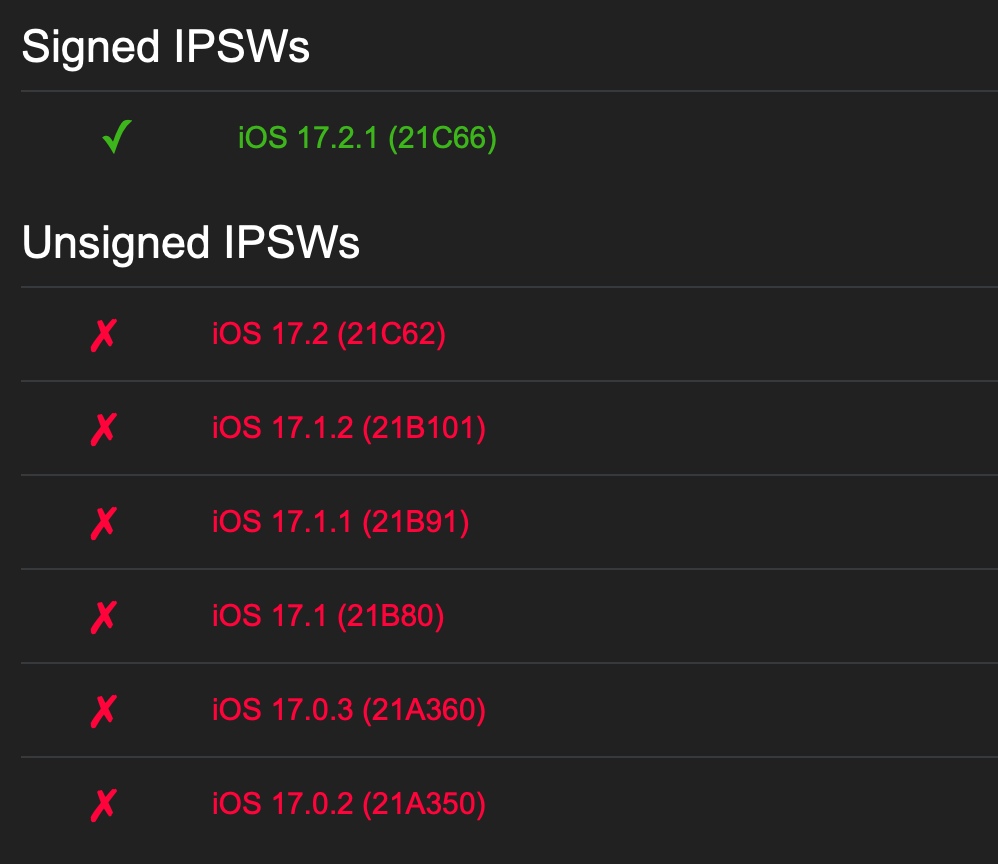
Task: Click the red X beside iOS 17.1 (21B80)
Action: [103, 616]
